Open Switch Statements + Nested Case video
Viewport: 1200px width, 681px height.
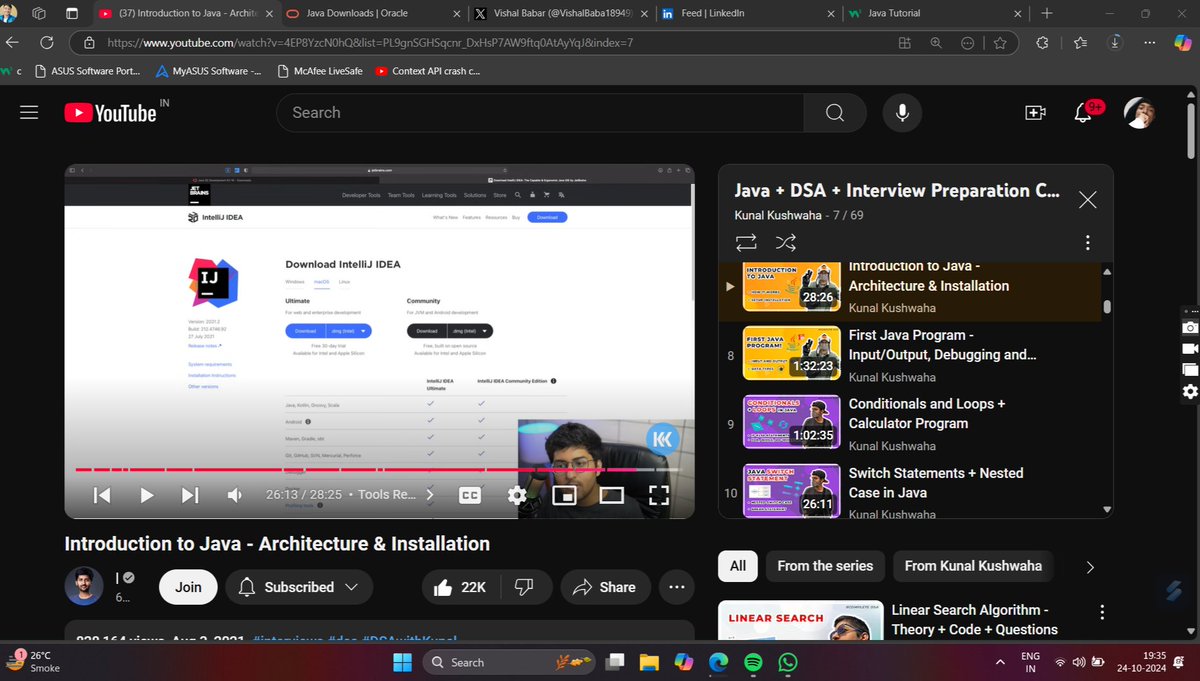pyautogui.click(x=909, y=493)
